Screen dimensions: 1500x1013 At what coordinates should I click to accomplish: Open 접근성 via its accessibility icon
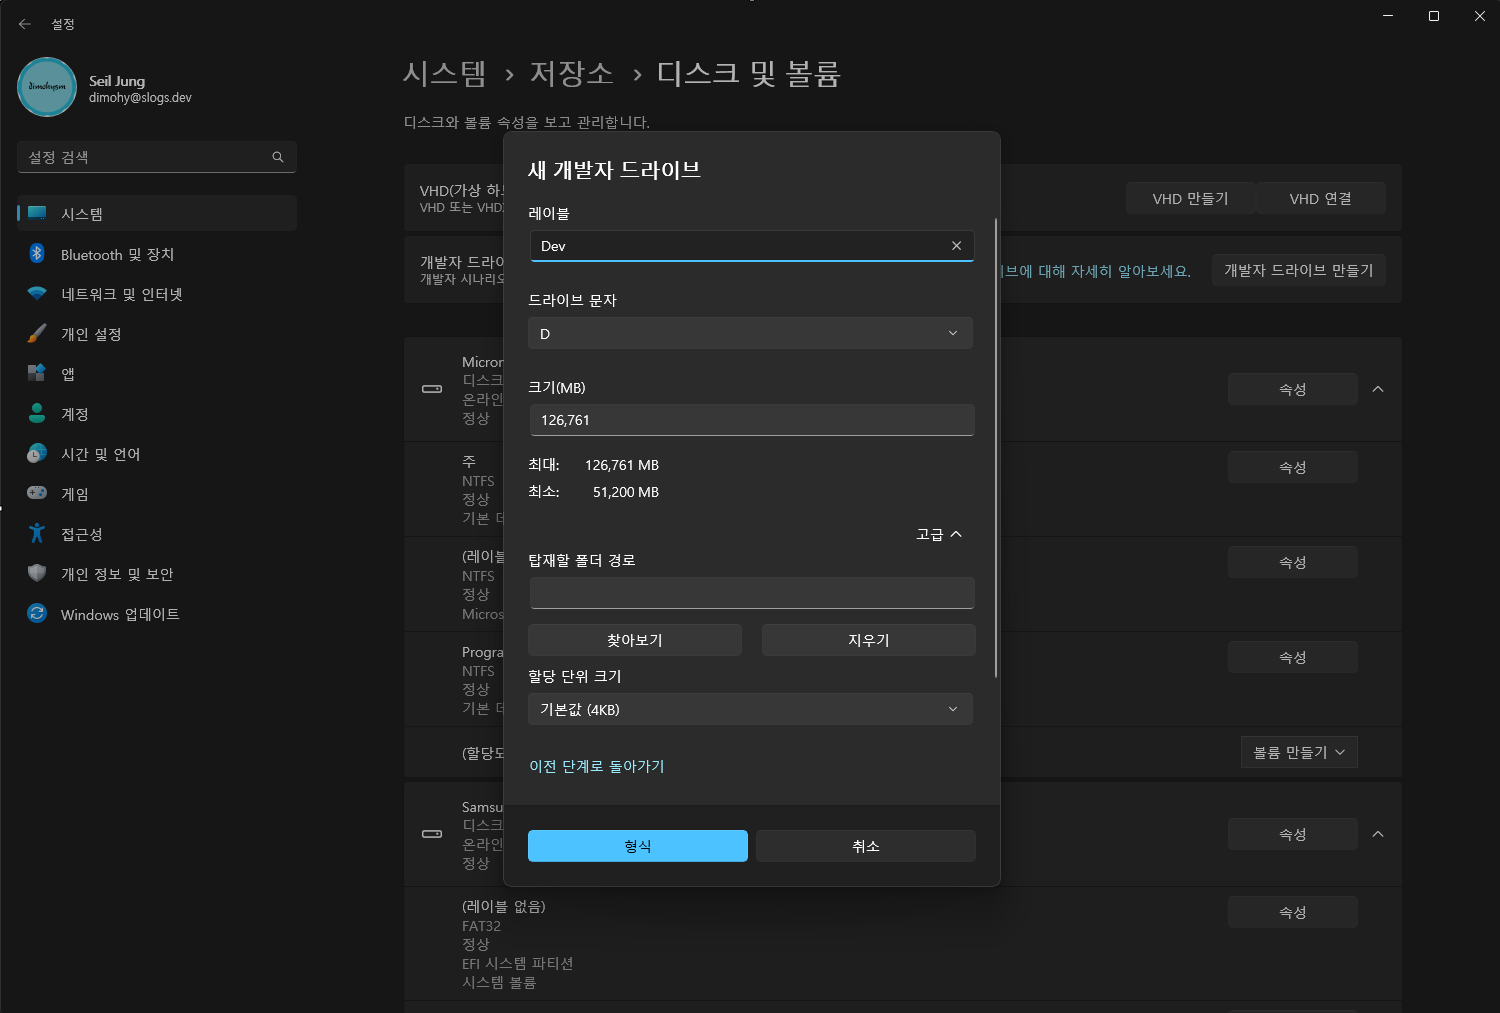[37, 533]
